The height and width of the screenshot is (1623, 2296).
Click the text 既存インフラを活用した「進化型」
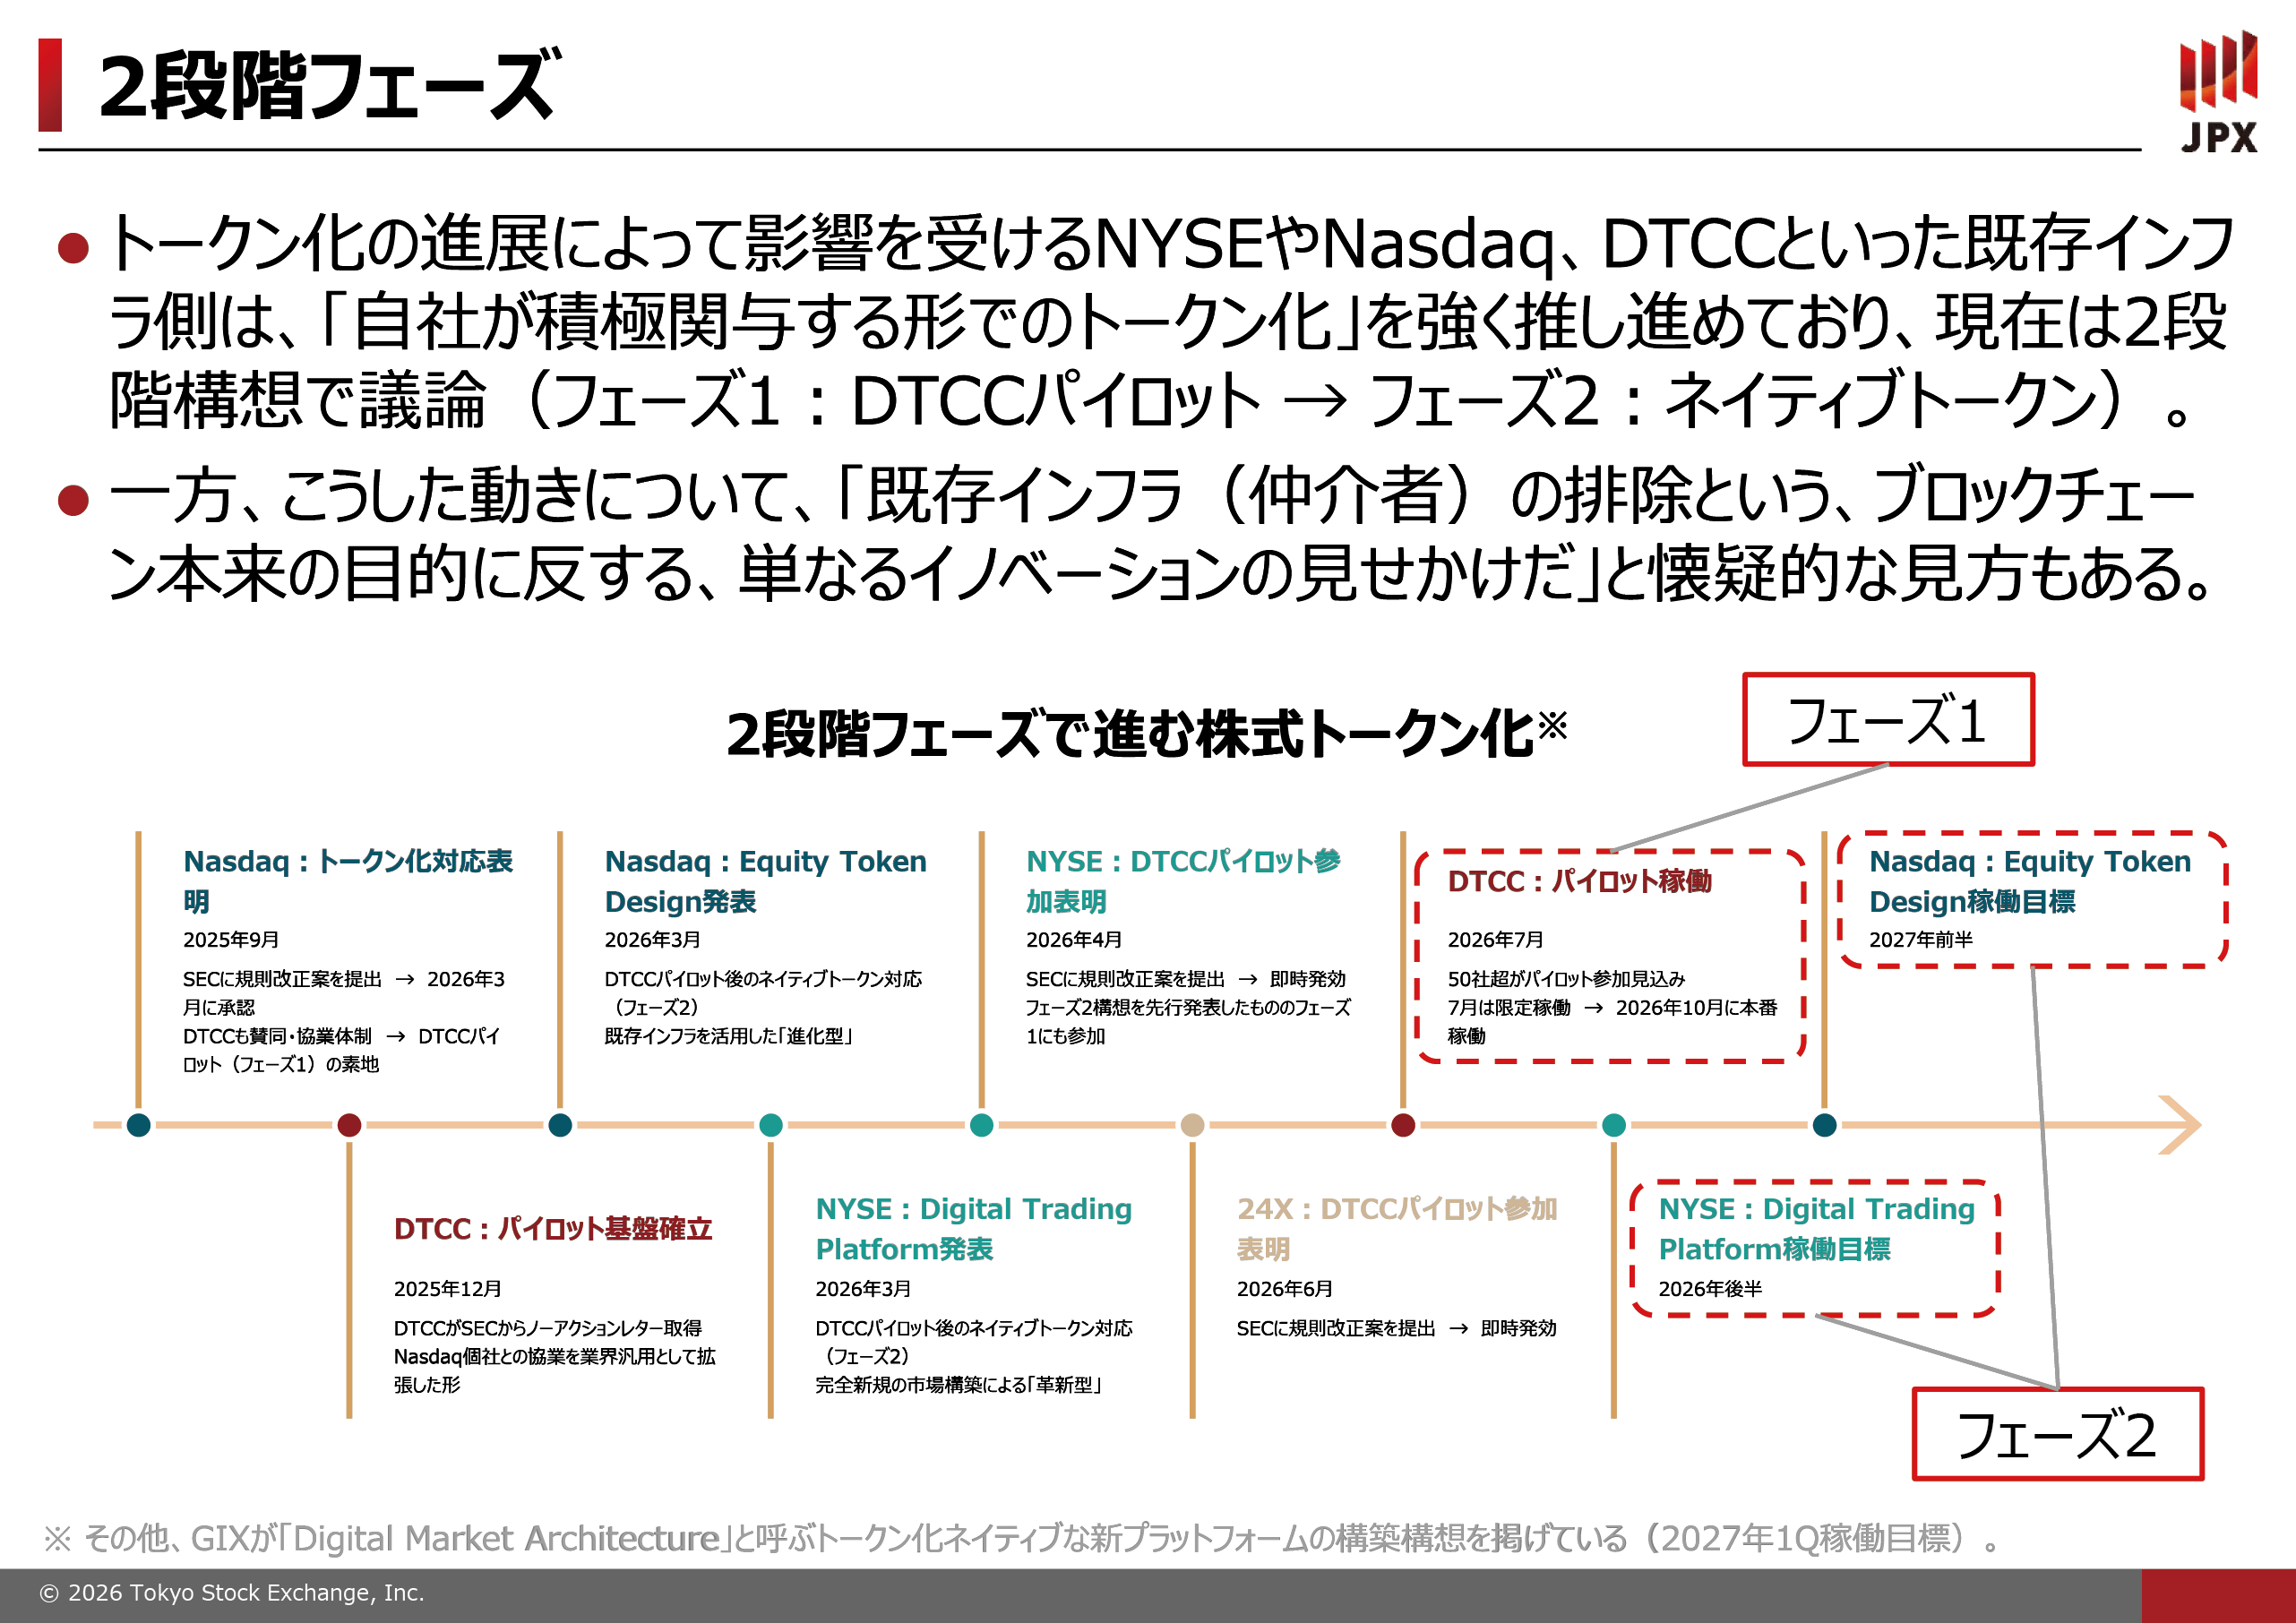click(729, 1036)
